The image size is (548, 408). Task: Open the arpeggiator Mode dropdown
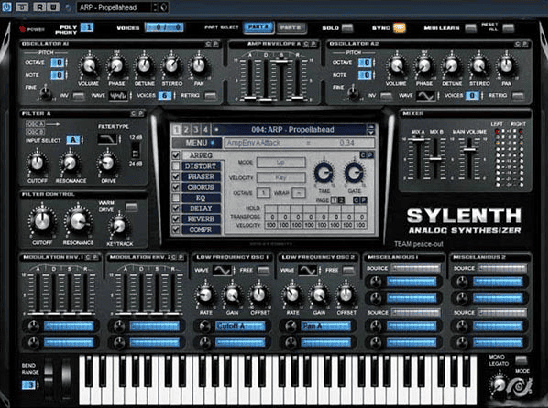[281, 163]
